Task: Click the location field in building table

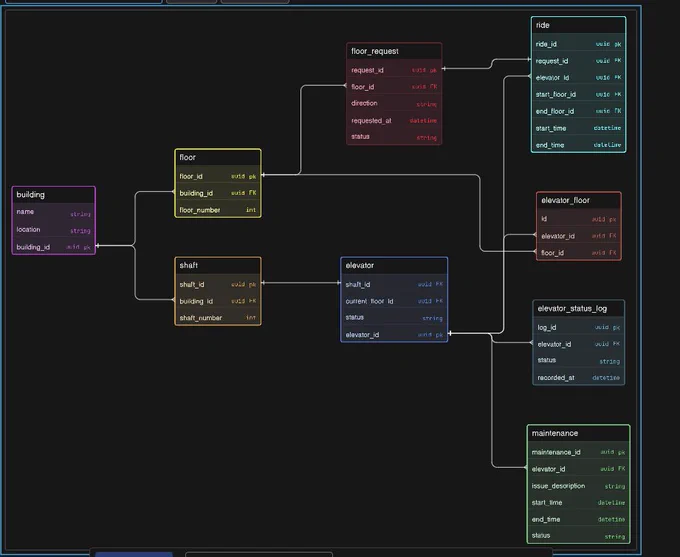Action: 53,229
